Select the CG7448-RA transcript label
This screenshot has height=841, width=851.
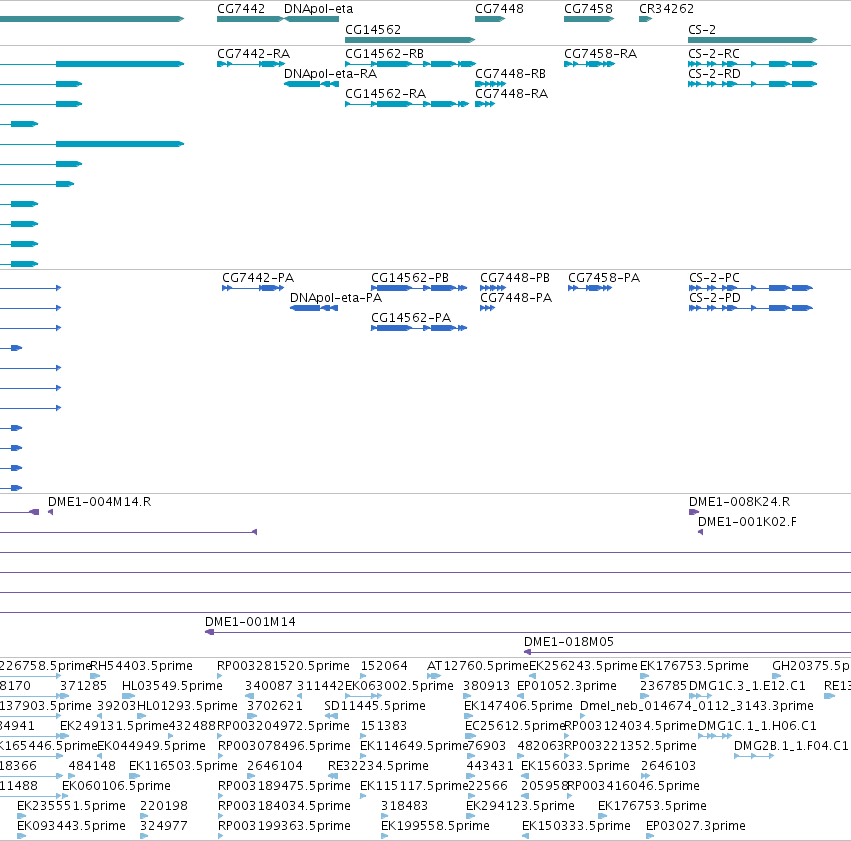pos(512,94)
